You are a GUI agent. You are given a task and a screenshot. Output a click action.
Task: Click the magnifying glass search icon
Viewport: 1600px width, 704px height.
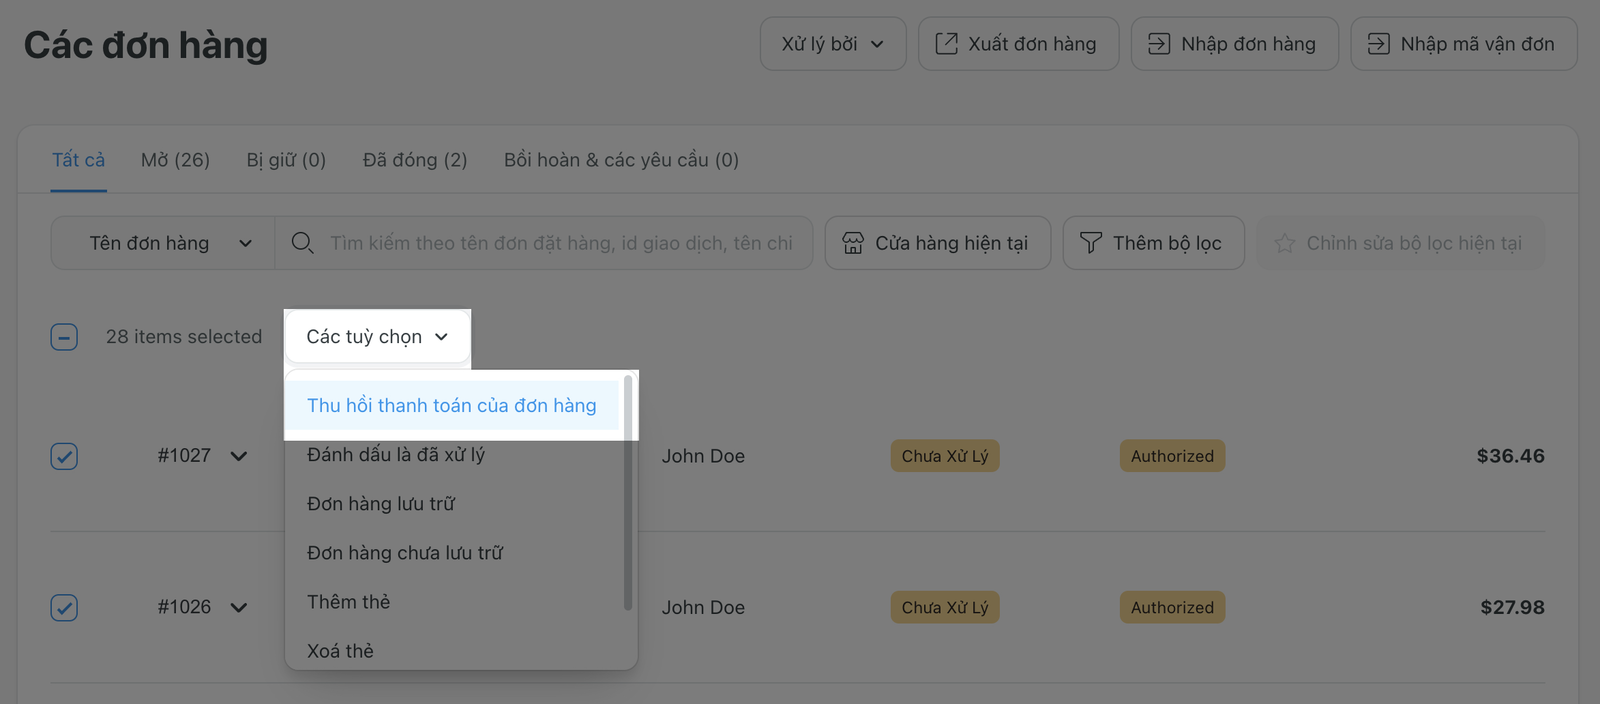(302, 243)
